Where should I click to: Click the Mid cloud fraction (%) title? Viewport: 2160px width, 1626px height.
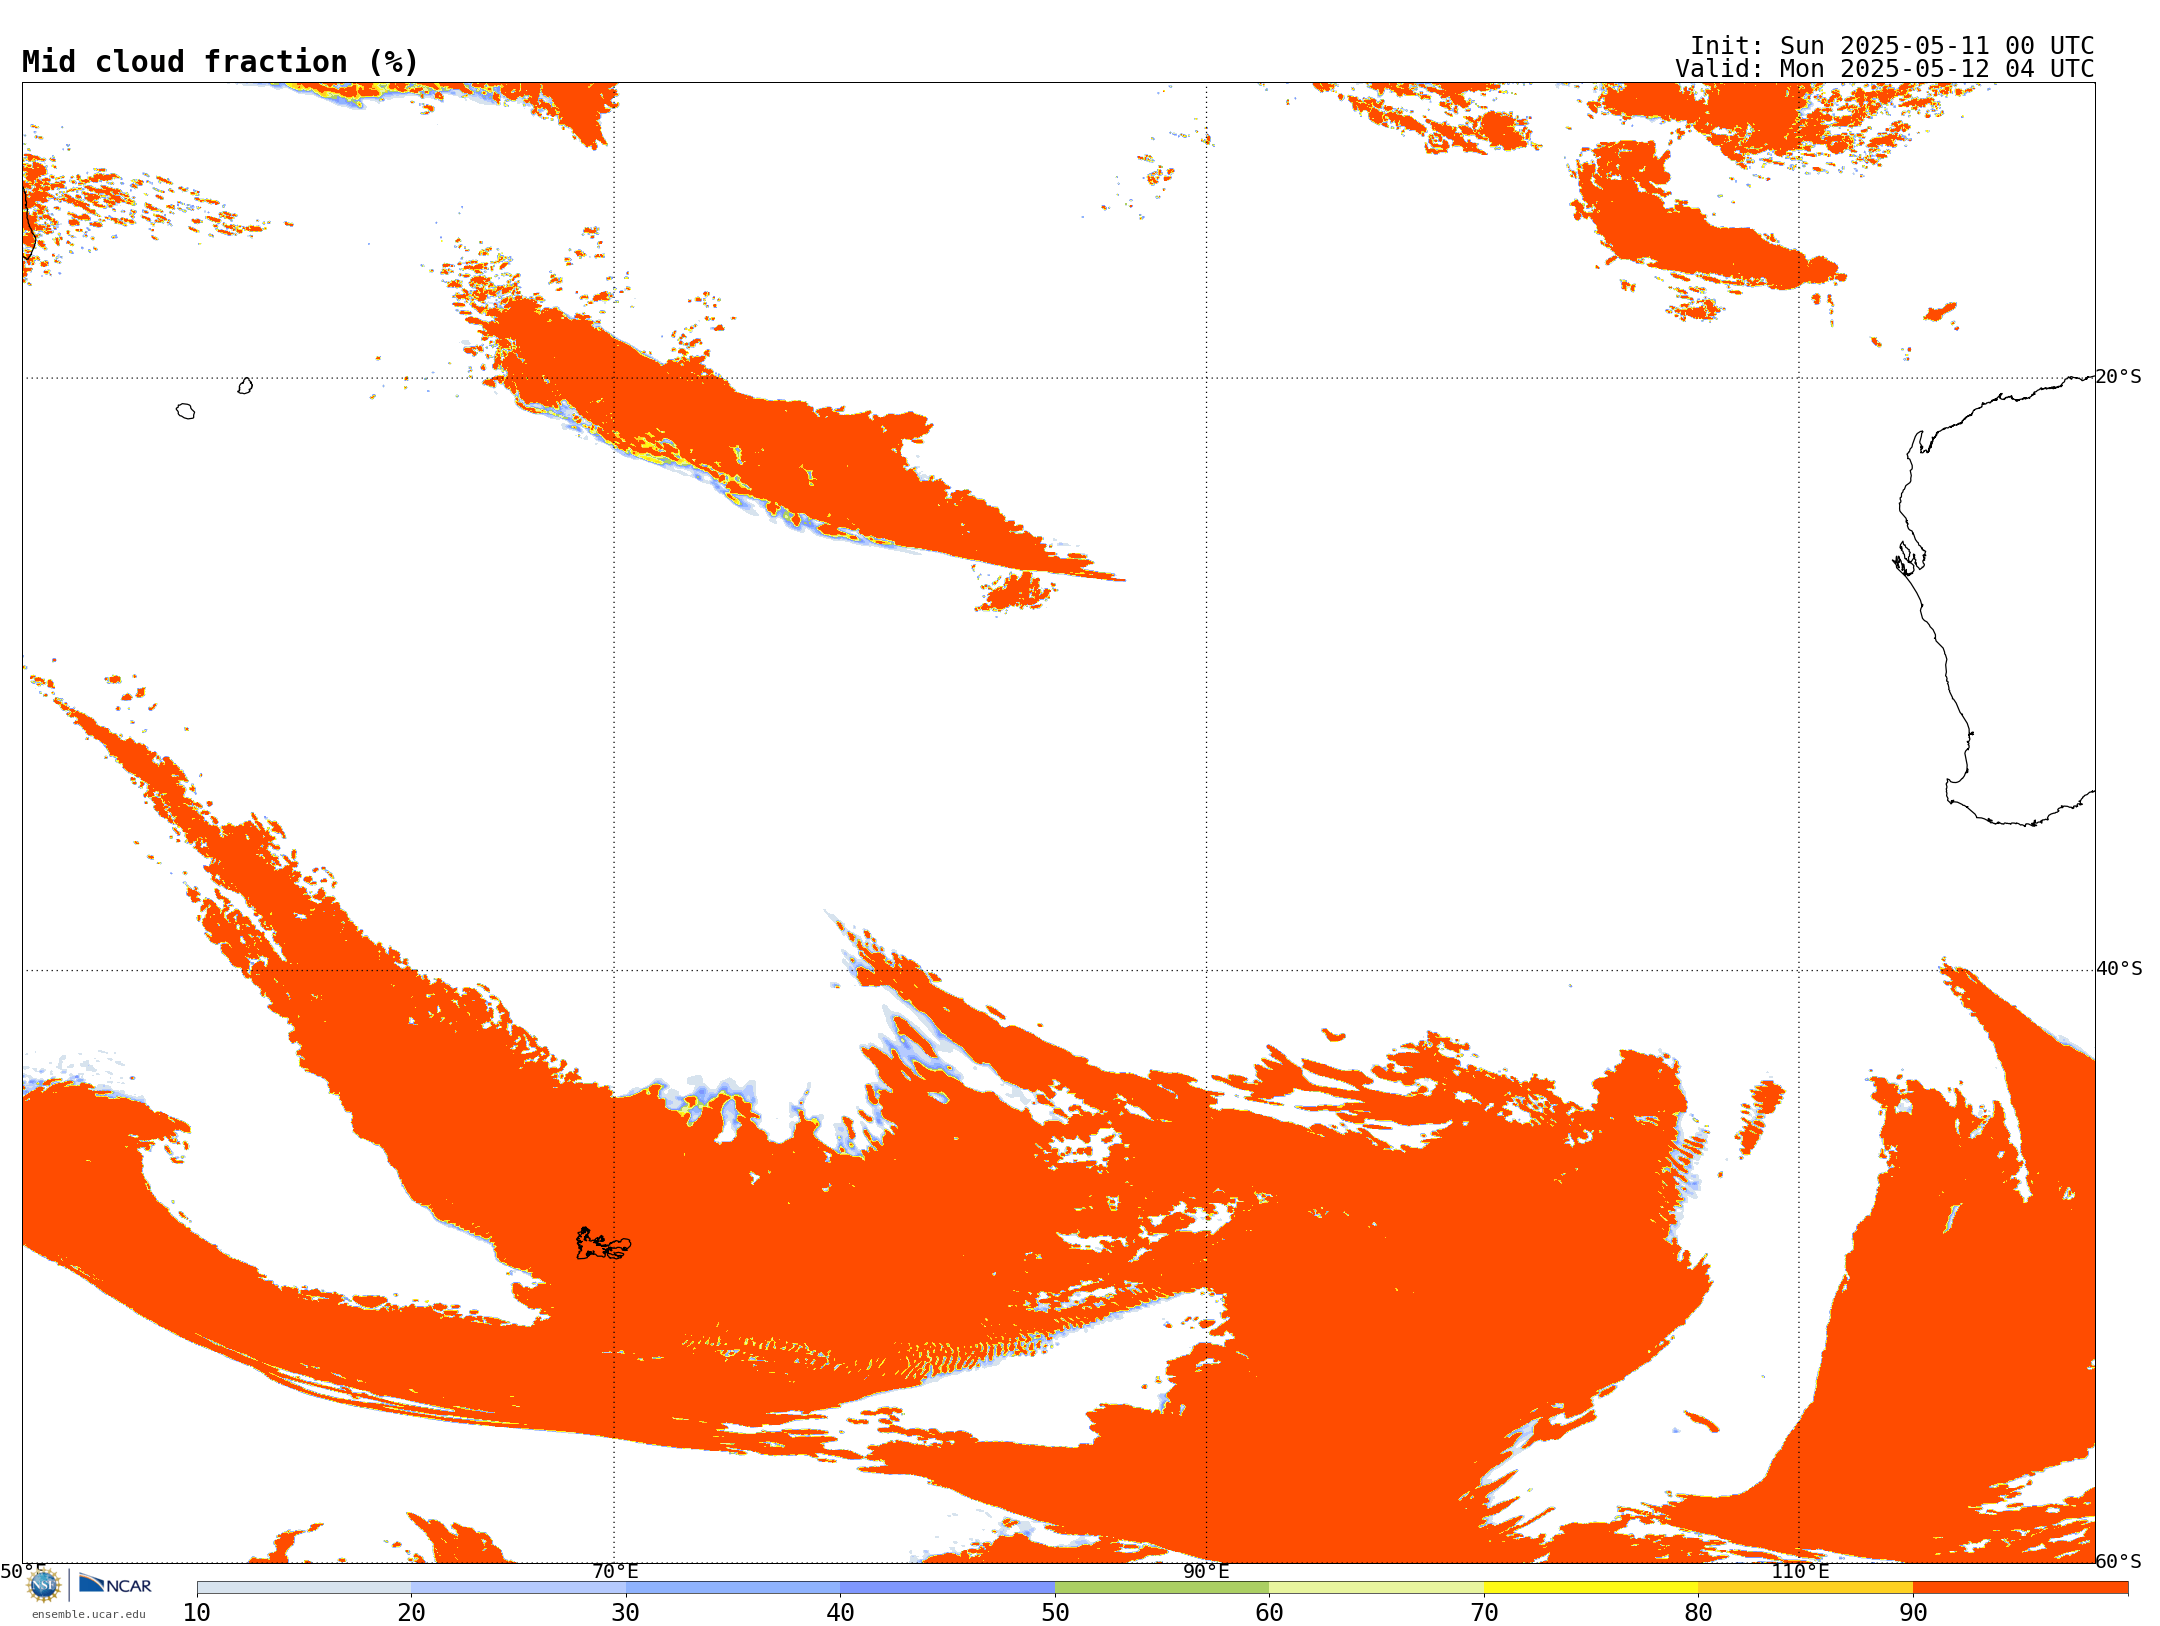click(x=220, y=62)
